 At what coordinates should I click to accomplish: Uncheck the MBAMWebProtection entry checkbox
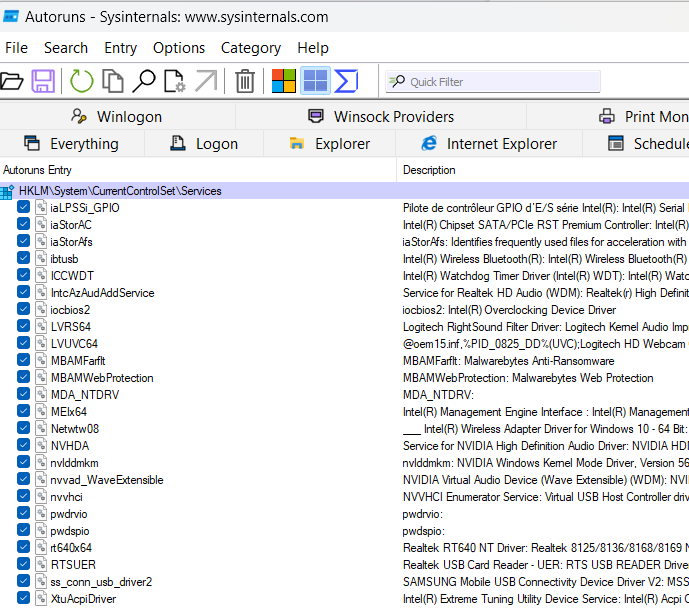pos(23,377)
